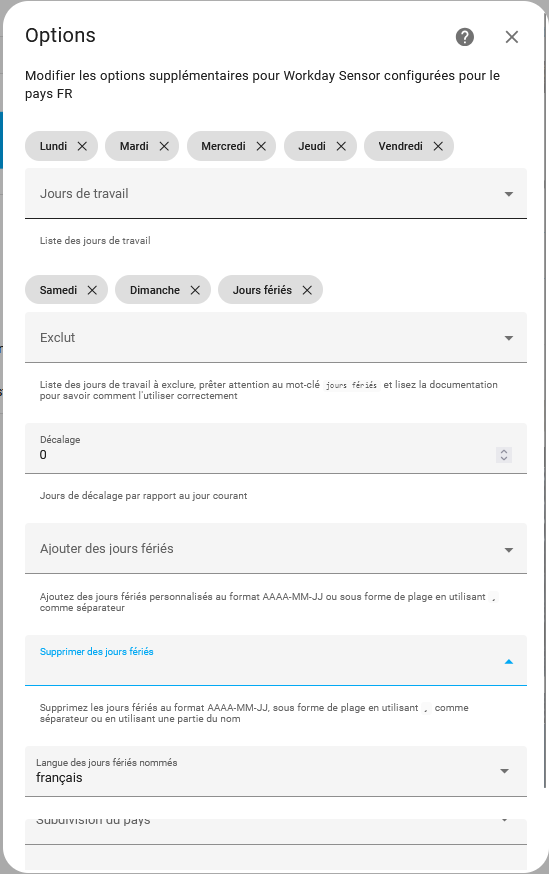Adjust the Décalage stepper arrows

504,455
